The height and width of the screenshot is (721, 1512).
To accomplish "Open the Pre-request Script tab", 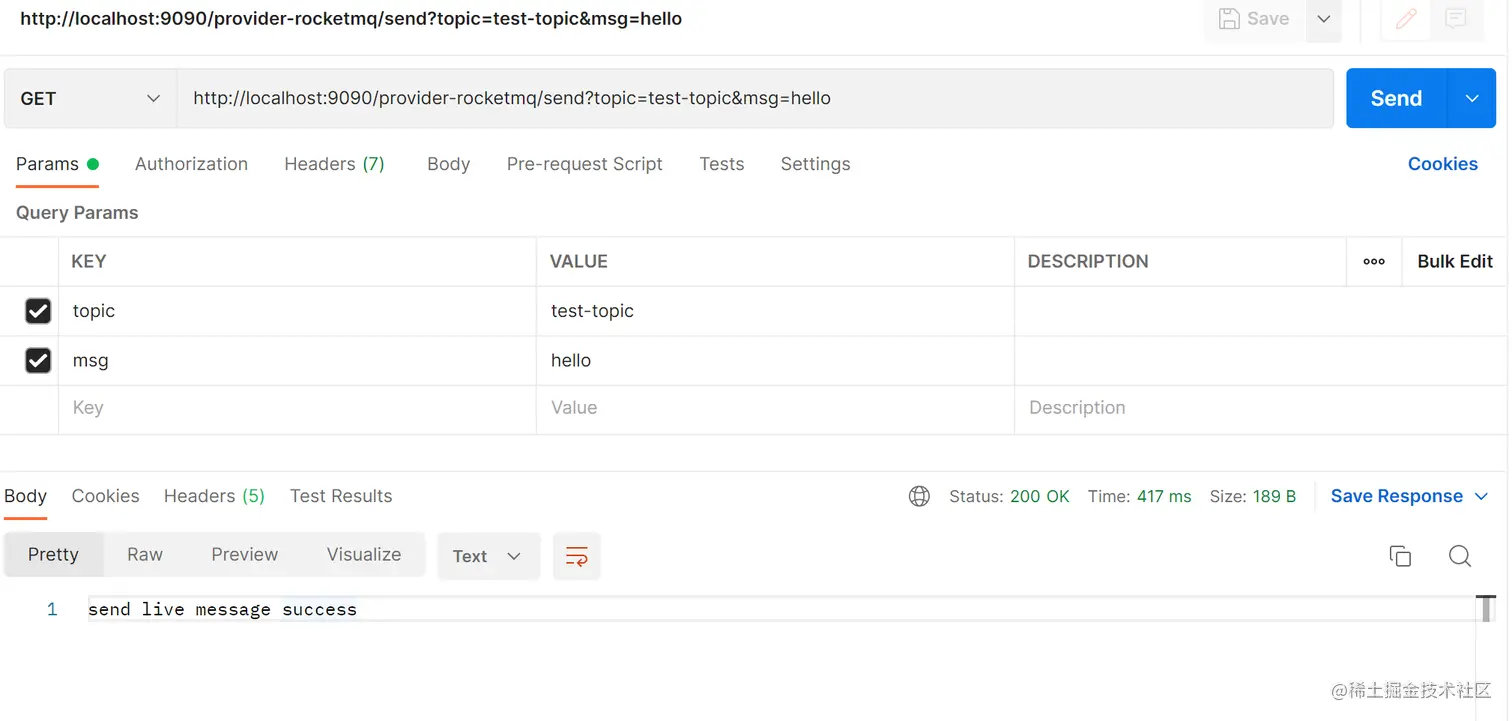I will (x=584, y=164).
